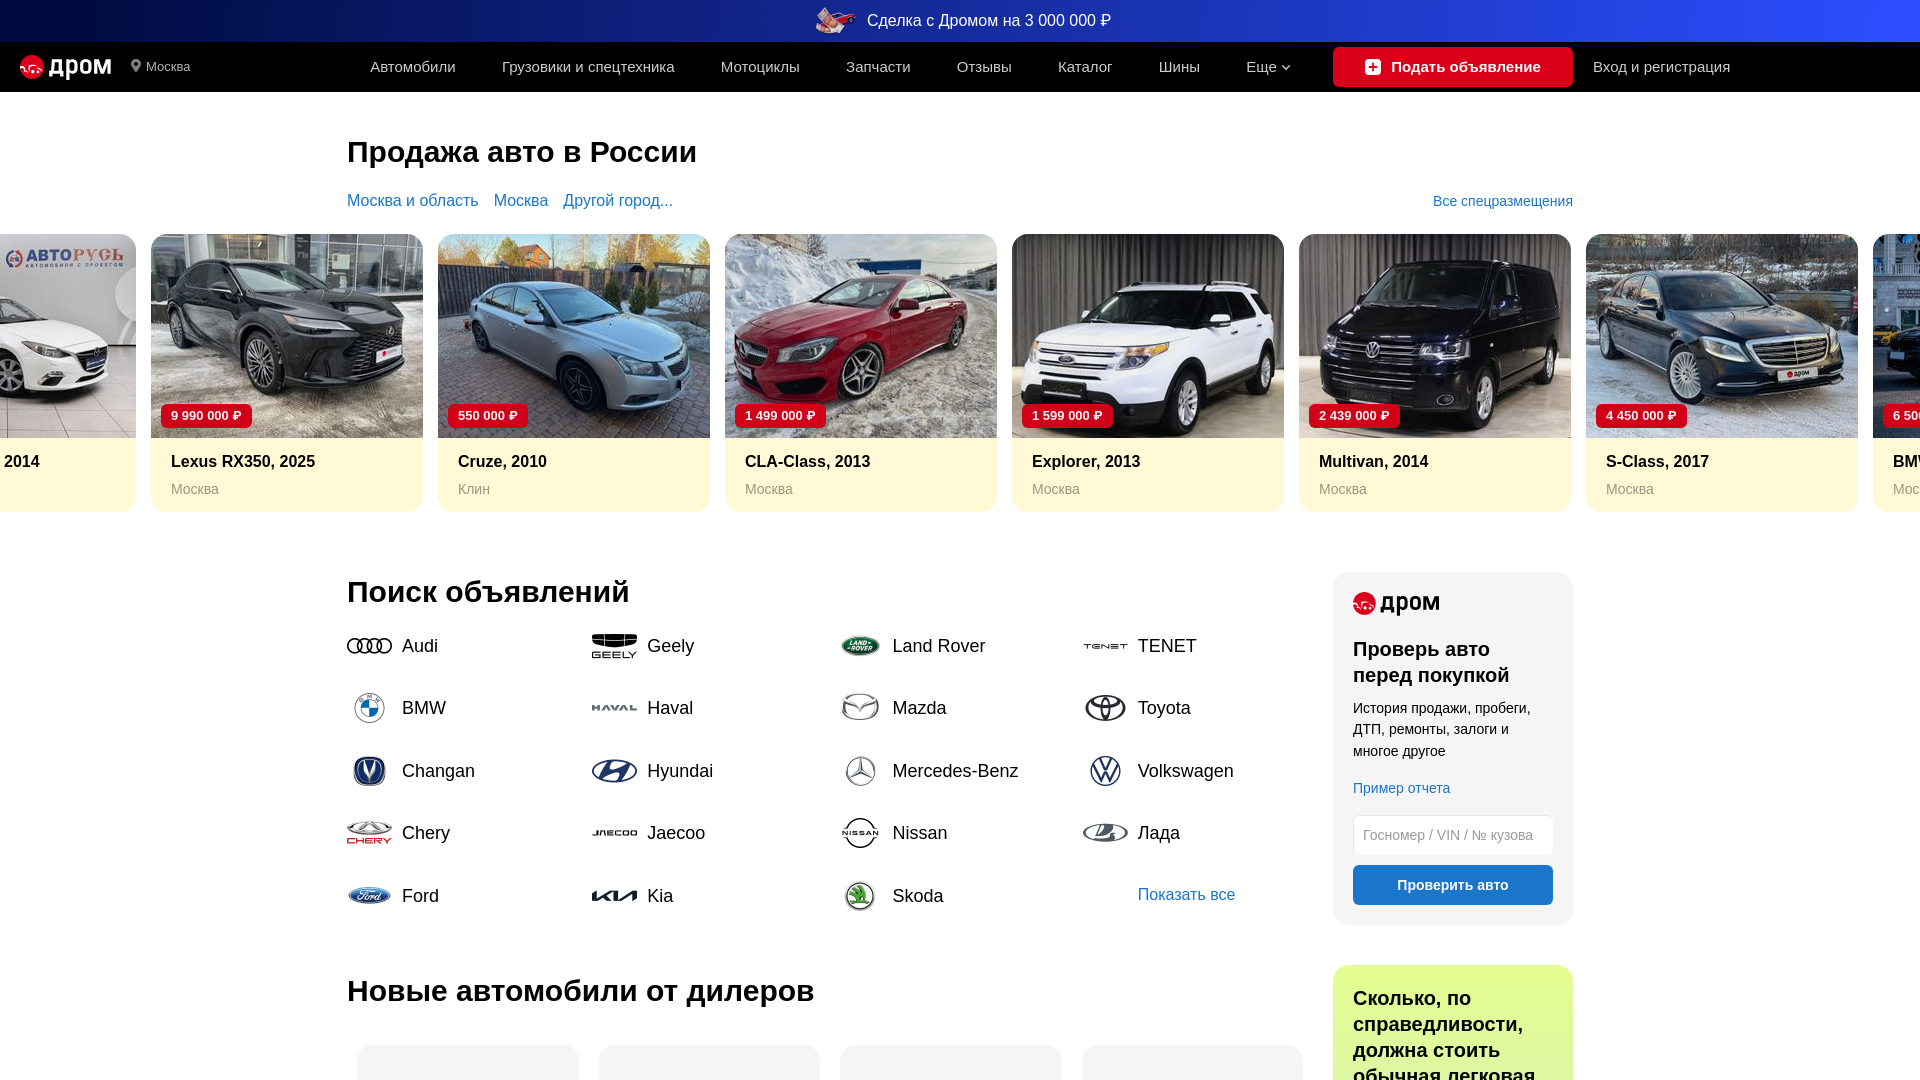Viewport: 1920px width, 1080px height.
Task: Click the Клин city label
Action: pos(474,489)
